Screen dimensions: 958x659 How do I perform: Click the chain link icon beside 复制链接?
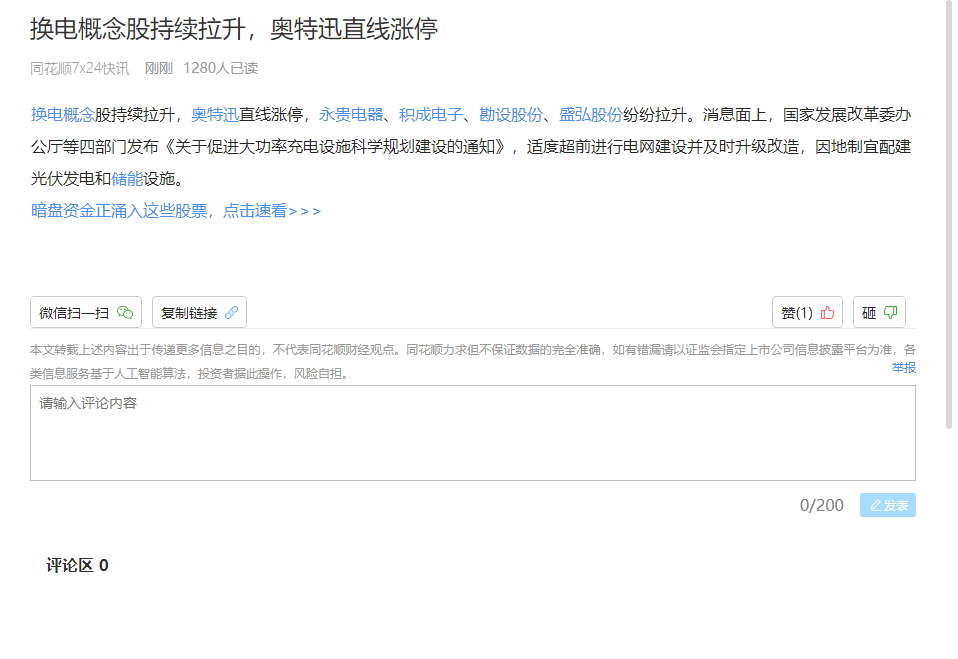(x=231, y=313)
